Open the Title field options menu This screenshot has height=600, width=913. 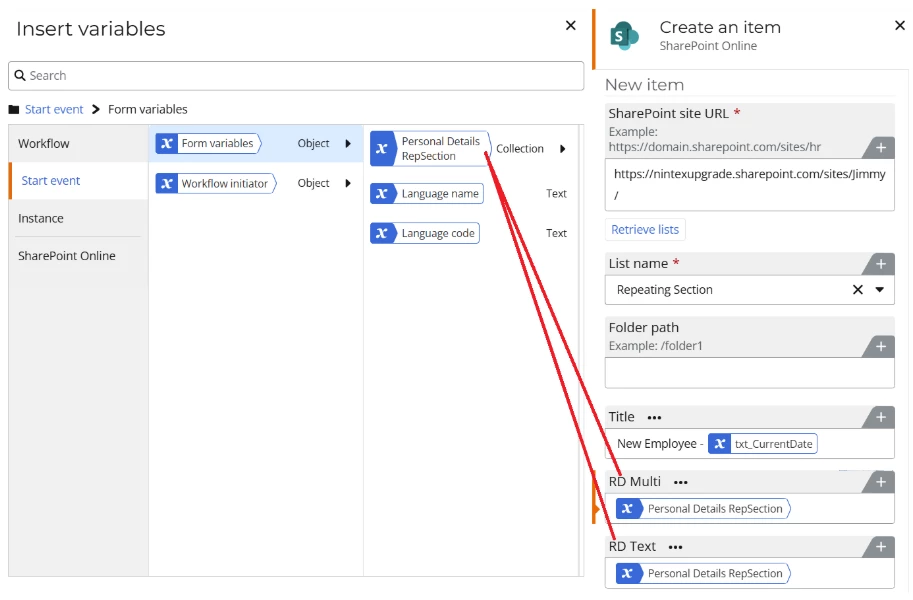point(654,418)
